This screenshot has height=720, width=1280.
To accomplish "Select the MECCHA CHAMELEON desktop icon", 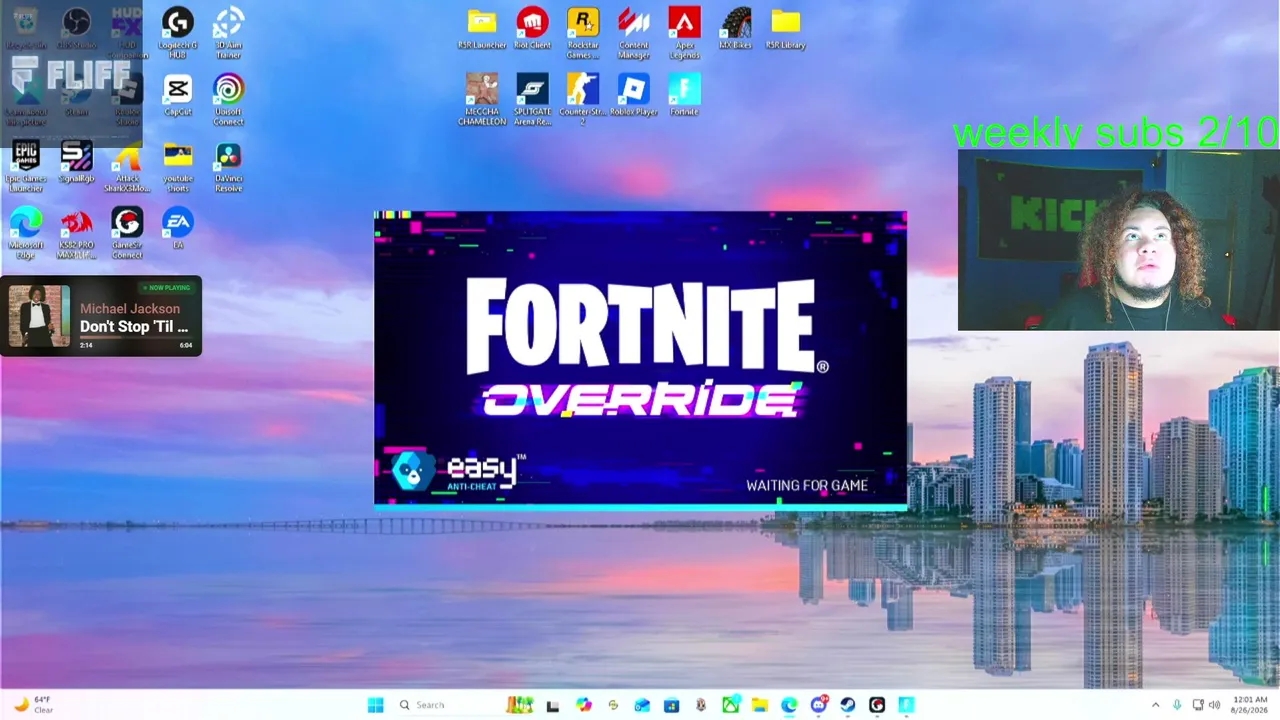I will coord(482,99).
